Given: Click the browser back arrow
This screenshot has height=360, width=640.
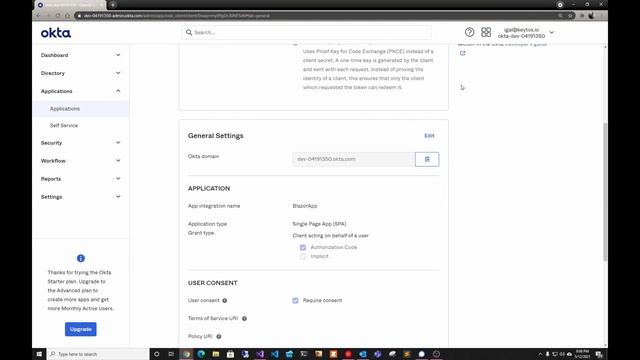Looking at the screenshot, I should point(38,16).
